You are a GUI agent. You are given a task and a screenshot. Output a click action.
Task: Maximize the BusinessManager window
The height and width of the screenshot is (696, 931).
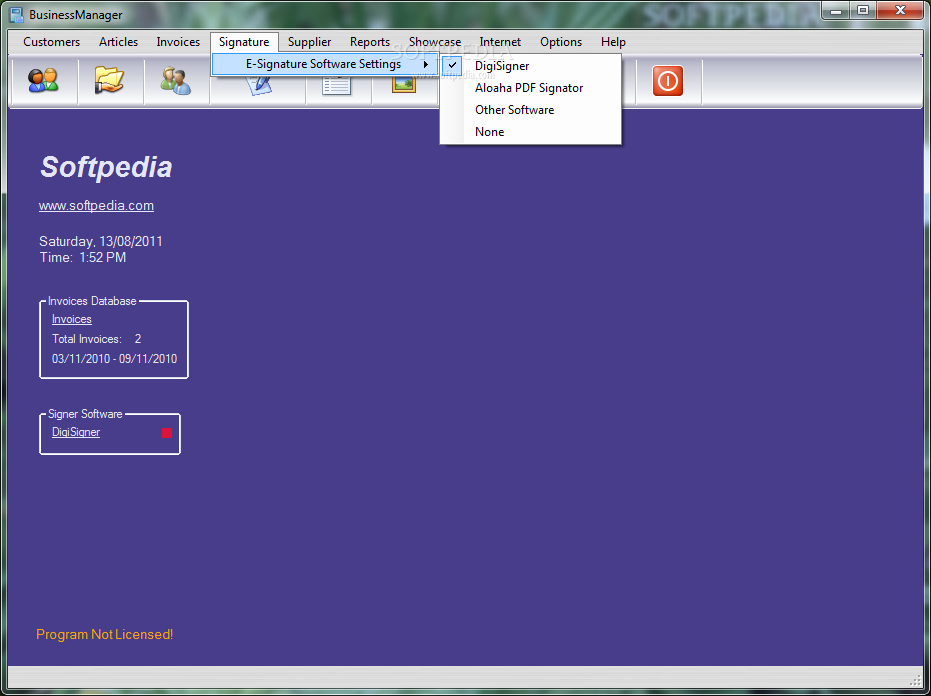(863, 10)
